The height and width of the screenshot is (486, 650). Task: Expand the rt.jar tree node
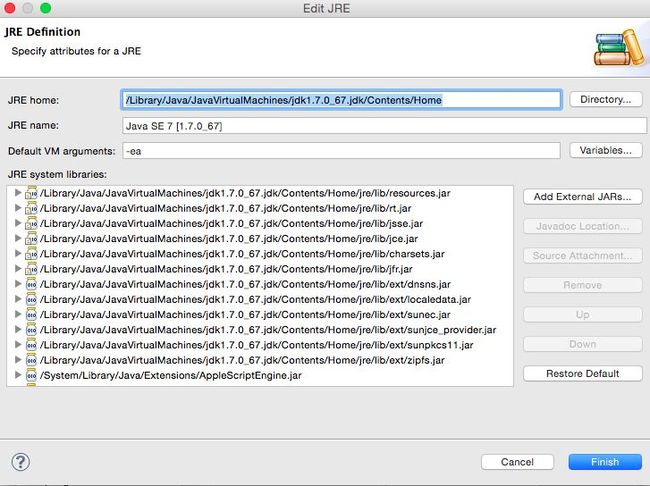pos(18,208)
